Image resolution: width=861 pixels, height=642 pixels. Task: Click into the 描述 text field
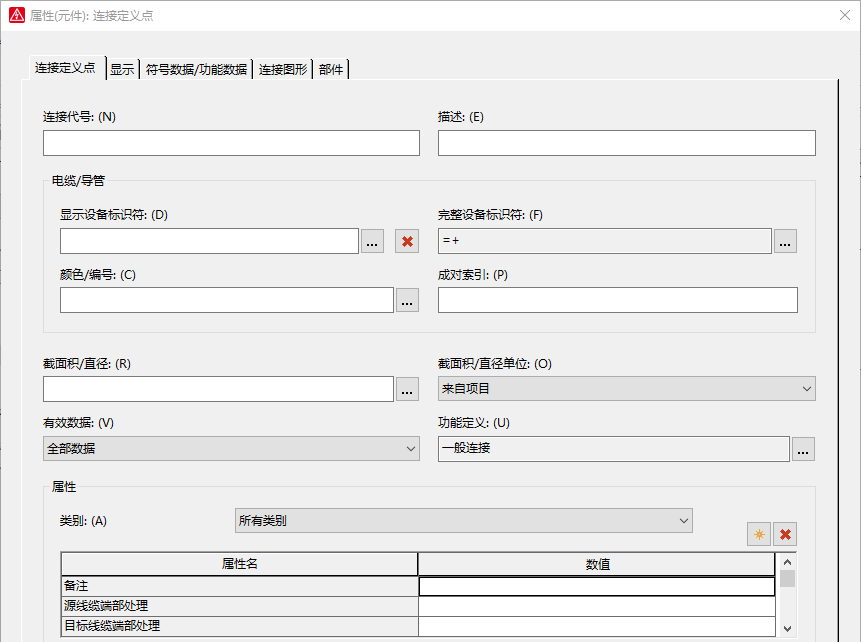click(626, 143)
